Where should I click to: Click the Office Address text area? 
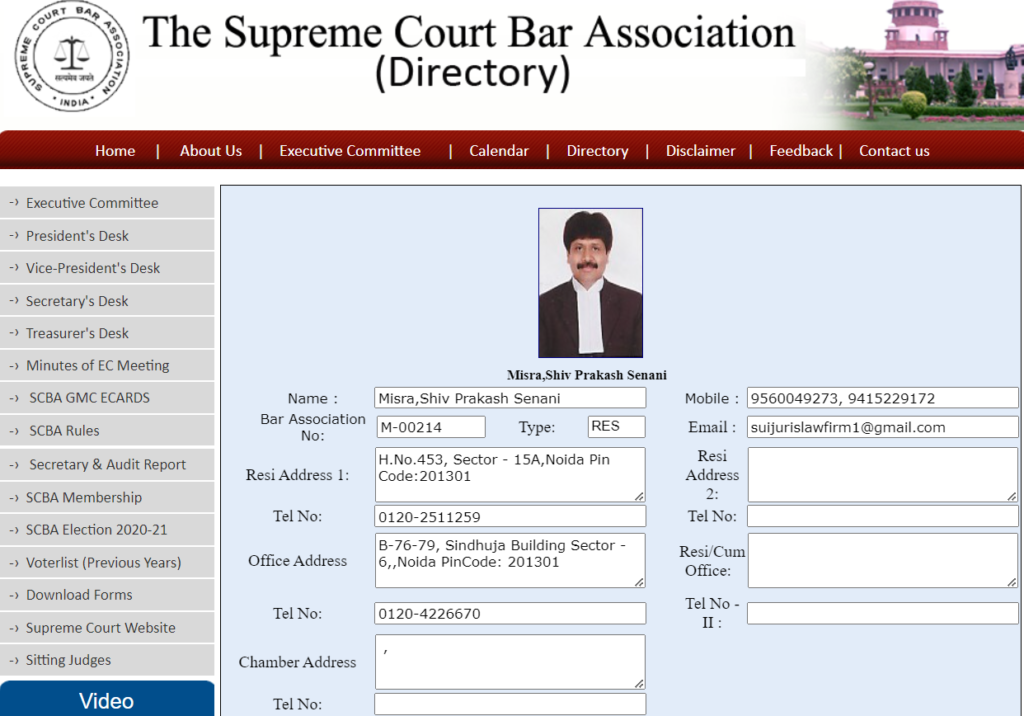pos(510,561)
